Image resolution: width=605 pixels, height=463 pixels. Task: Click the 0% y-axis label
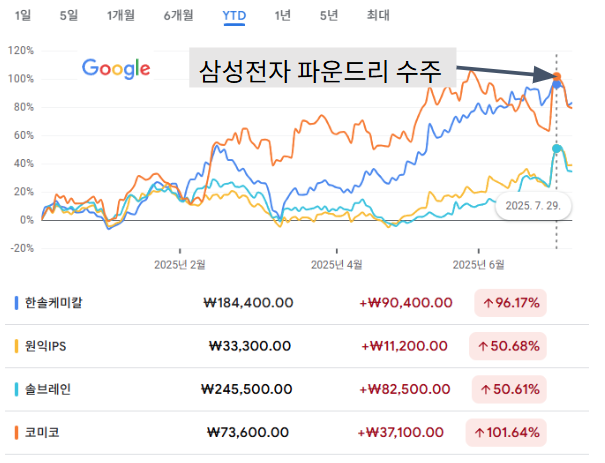point(27,220)
